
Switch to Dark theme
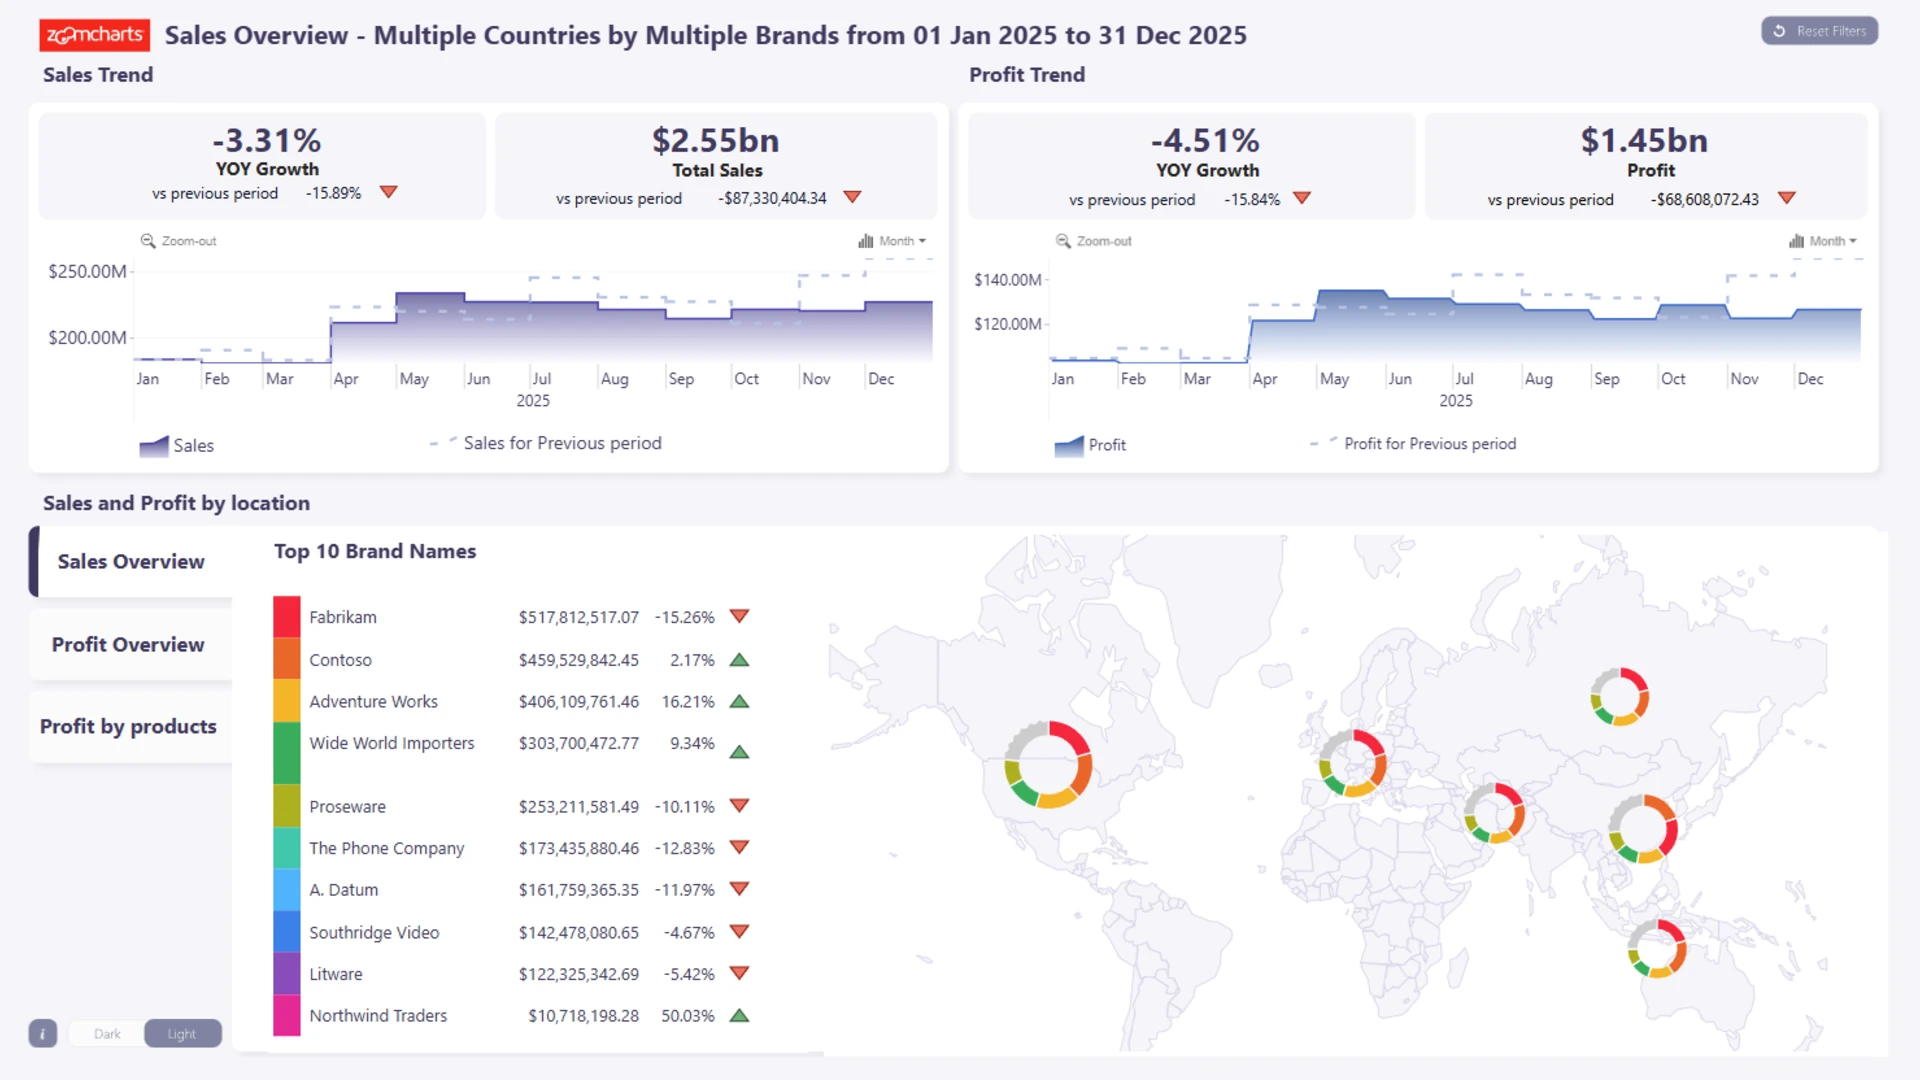107,1034
